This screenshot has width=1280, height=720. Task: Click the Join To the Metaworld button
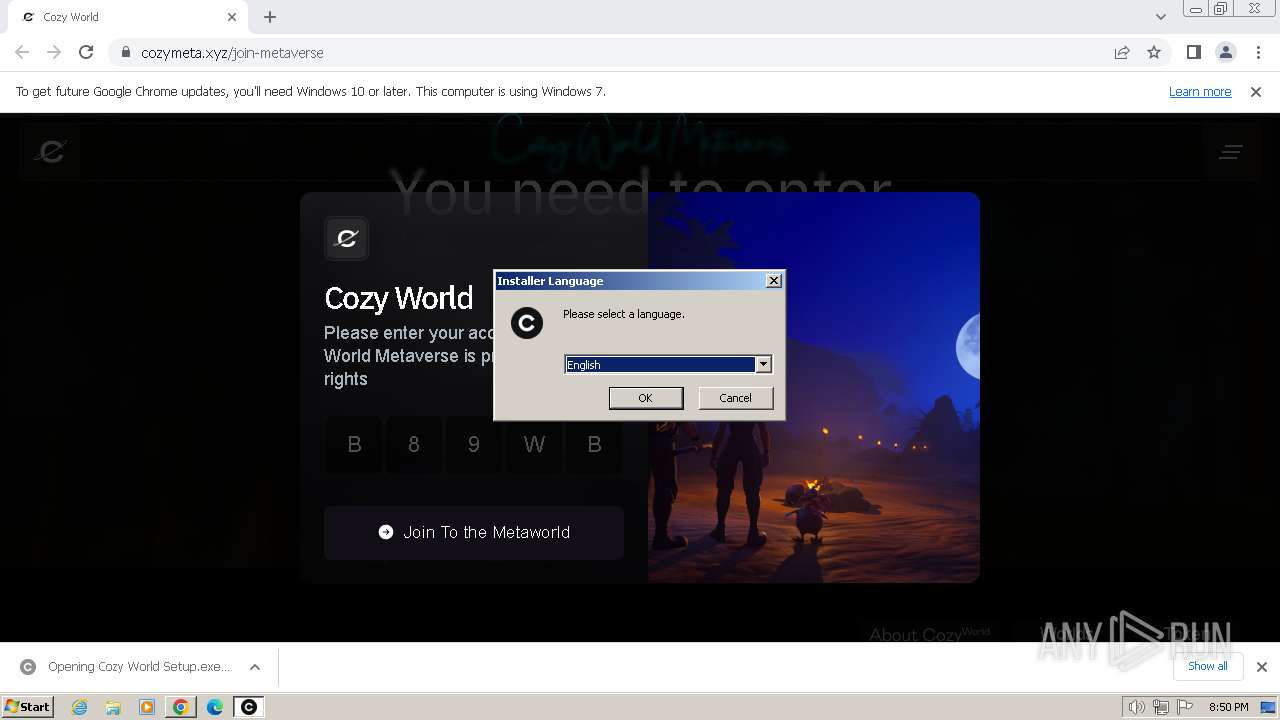point(474,532)
